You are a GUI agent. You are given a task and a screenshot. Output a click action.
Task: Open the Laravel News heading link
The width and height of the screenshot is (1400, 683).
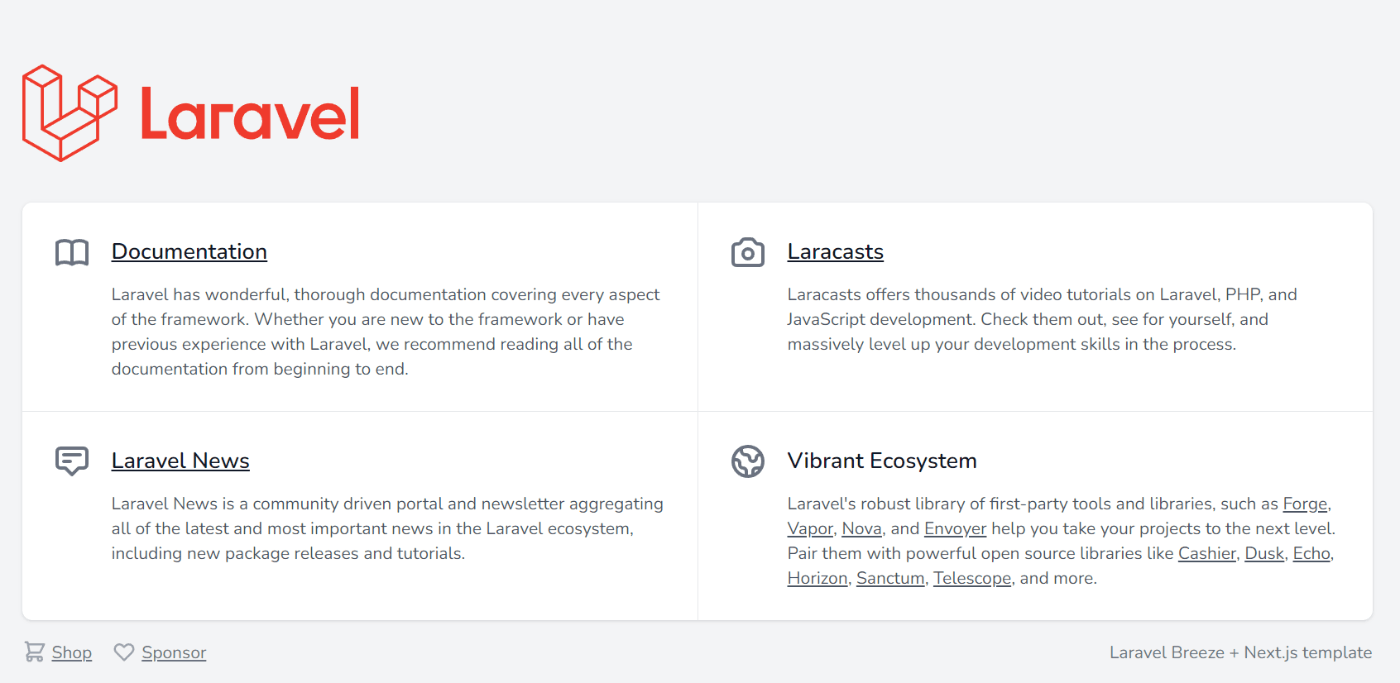tap(180, 461)
